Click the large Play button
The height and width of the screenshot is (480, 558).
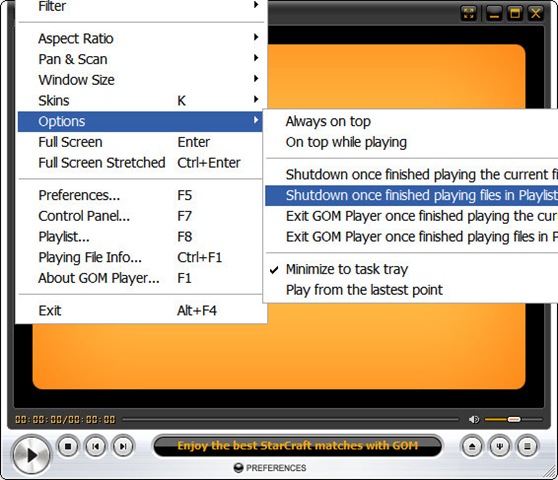tap(31, 455)
